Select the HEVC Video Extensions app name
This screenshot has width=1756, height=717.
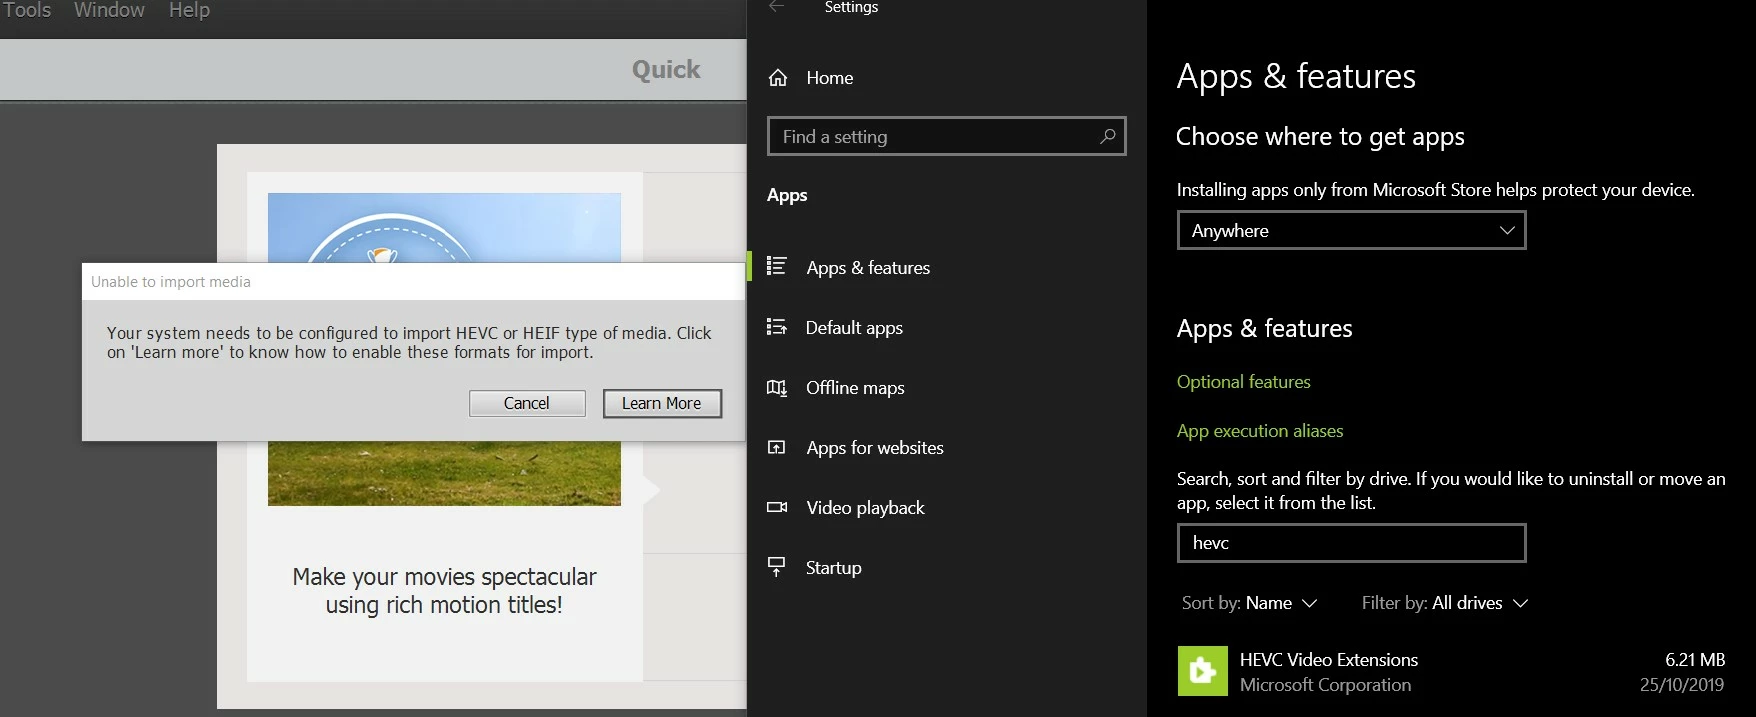pos(1329,660)
